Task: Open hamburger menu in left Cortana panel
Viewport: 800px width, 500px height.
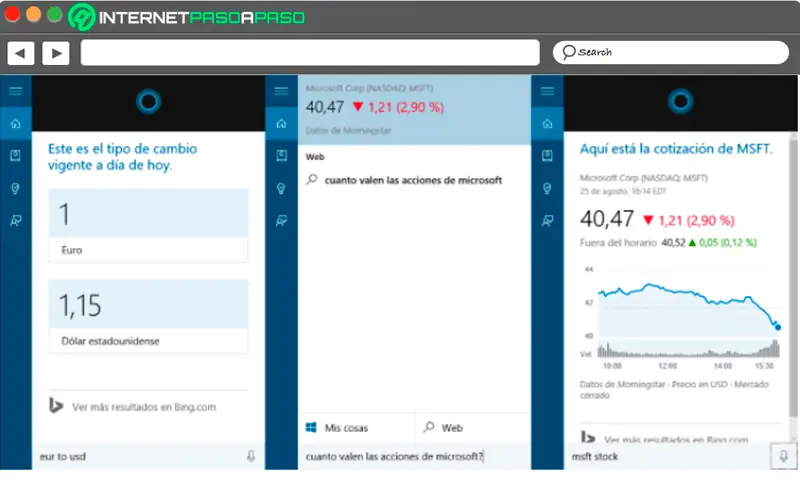Action: (16, 91)
